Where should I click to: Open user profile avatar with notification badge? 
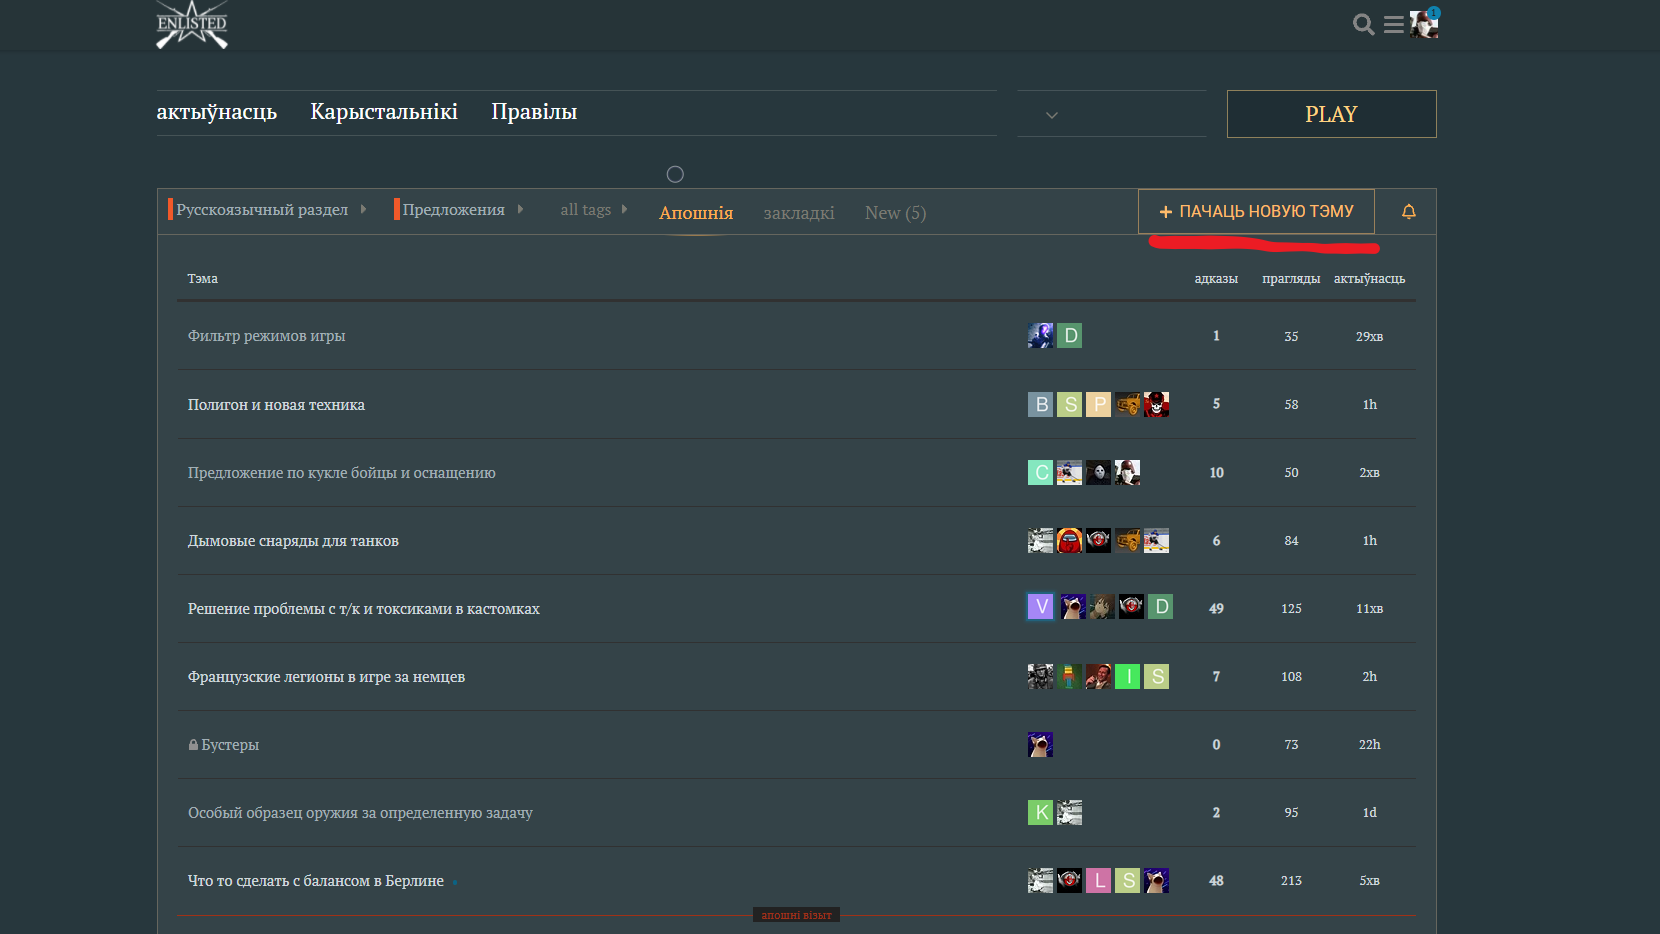coord(1423,24)
